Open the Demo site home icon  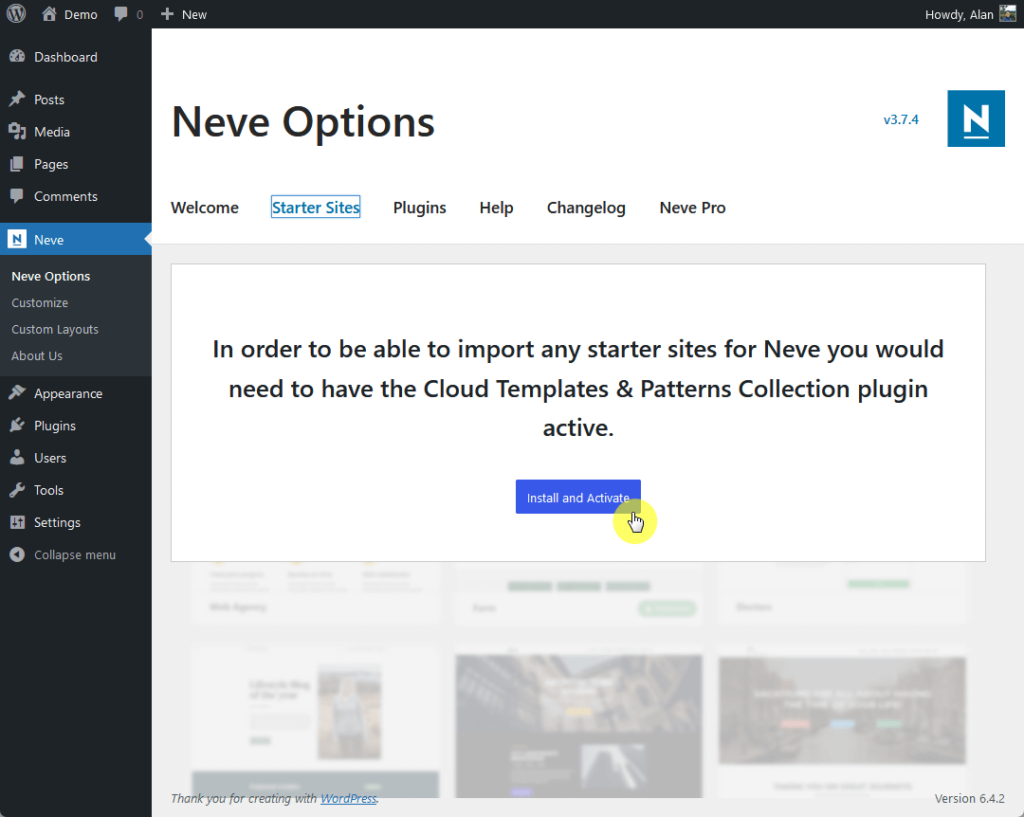click(49, 14)
